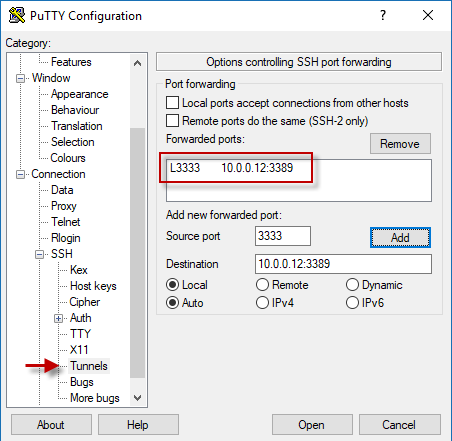Open the TTY category

pos(80,334)
